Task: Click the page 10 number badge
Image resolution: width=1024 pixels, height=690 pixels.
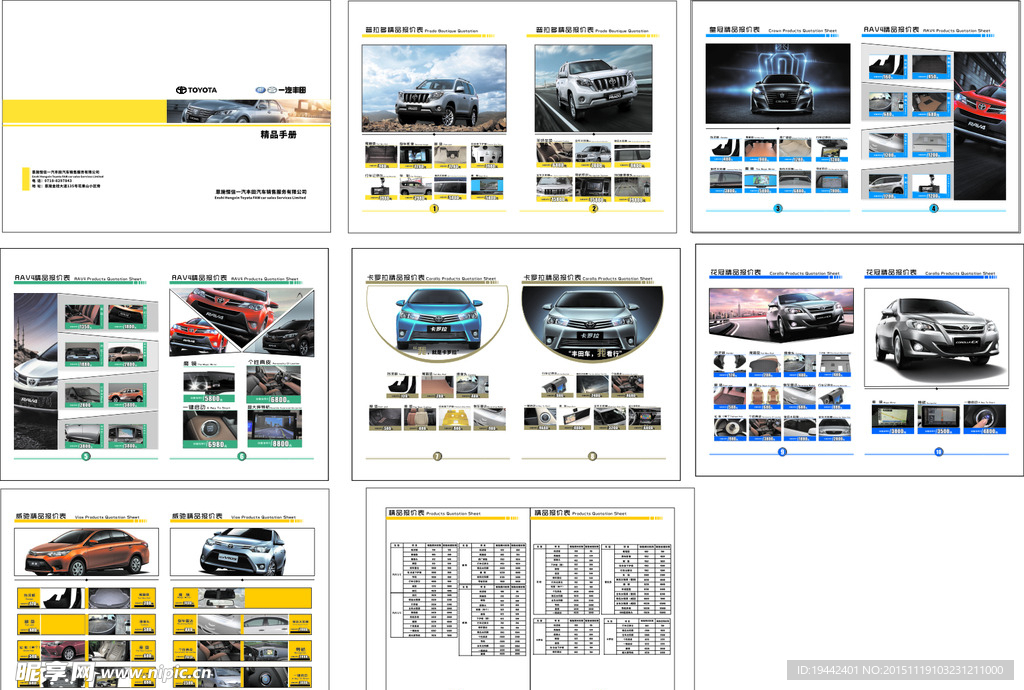Action: point(938,452)
